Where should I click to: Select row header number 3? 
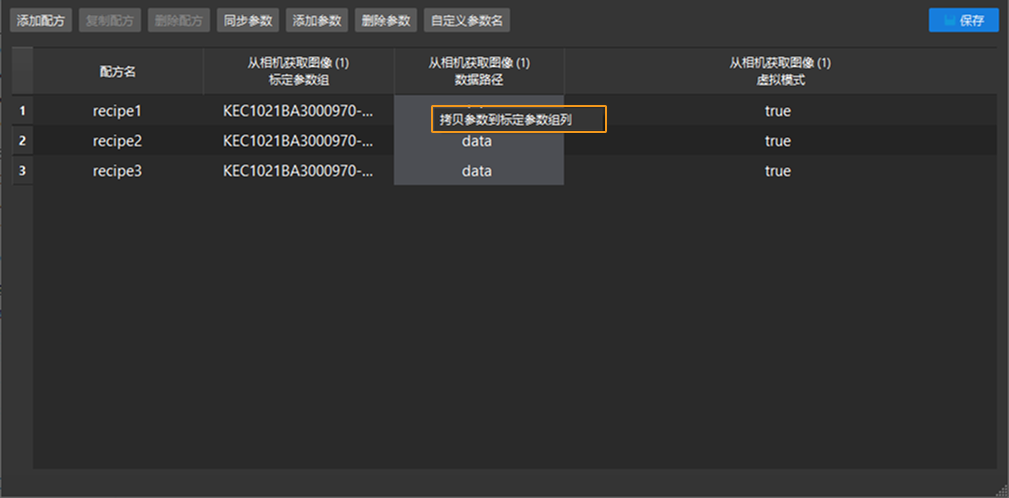pyautogui.click(x=23, y=171)
